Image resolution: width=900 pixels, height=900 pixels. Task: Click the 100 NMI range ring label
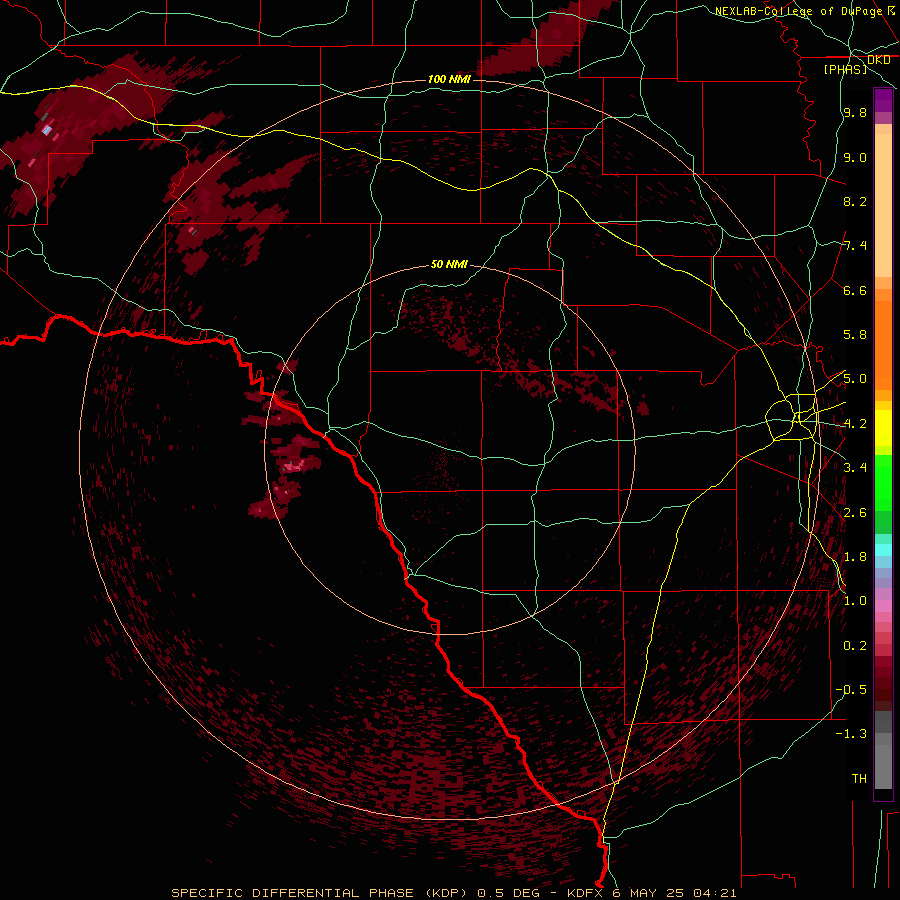pos(449,79)
